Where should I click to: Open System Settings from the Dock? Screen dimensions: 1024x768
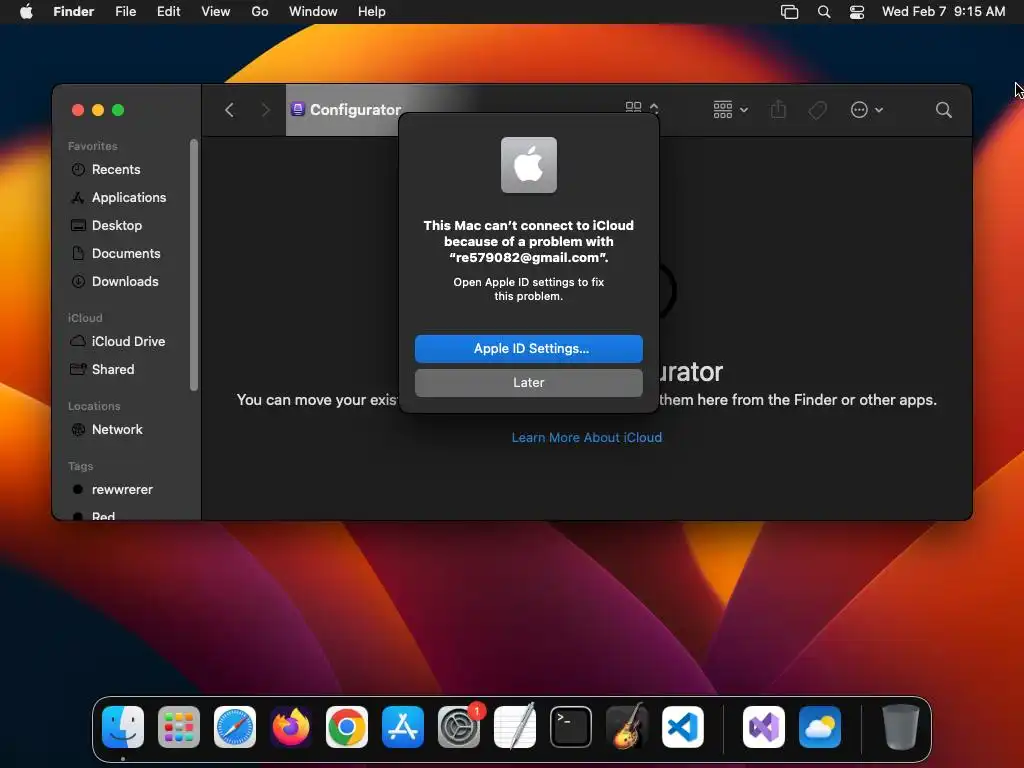(458, 727)
